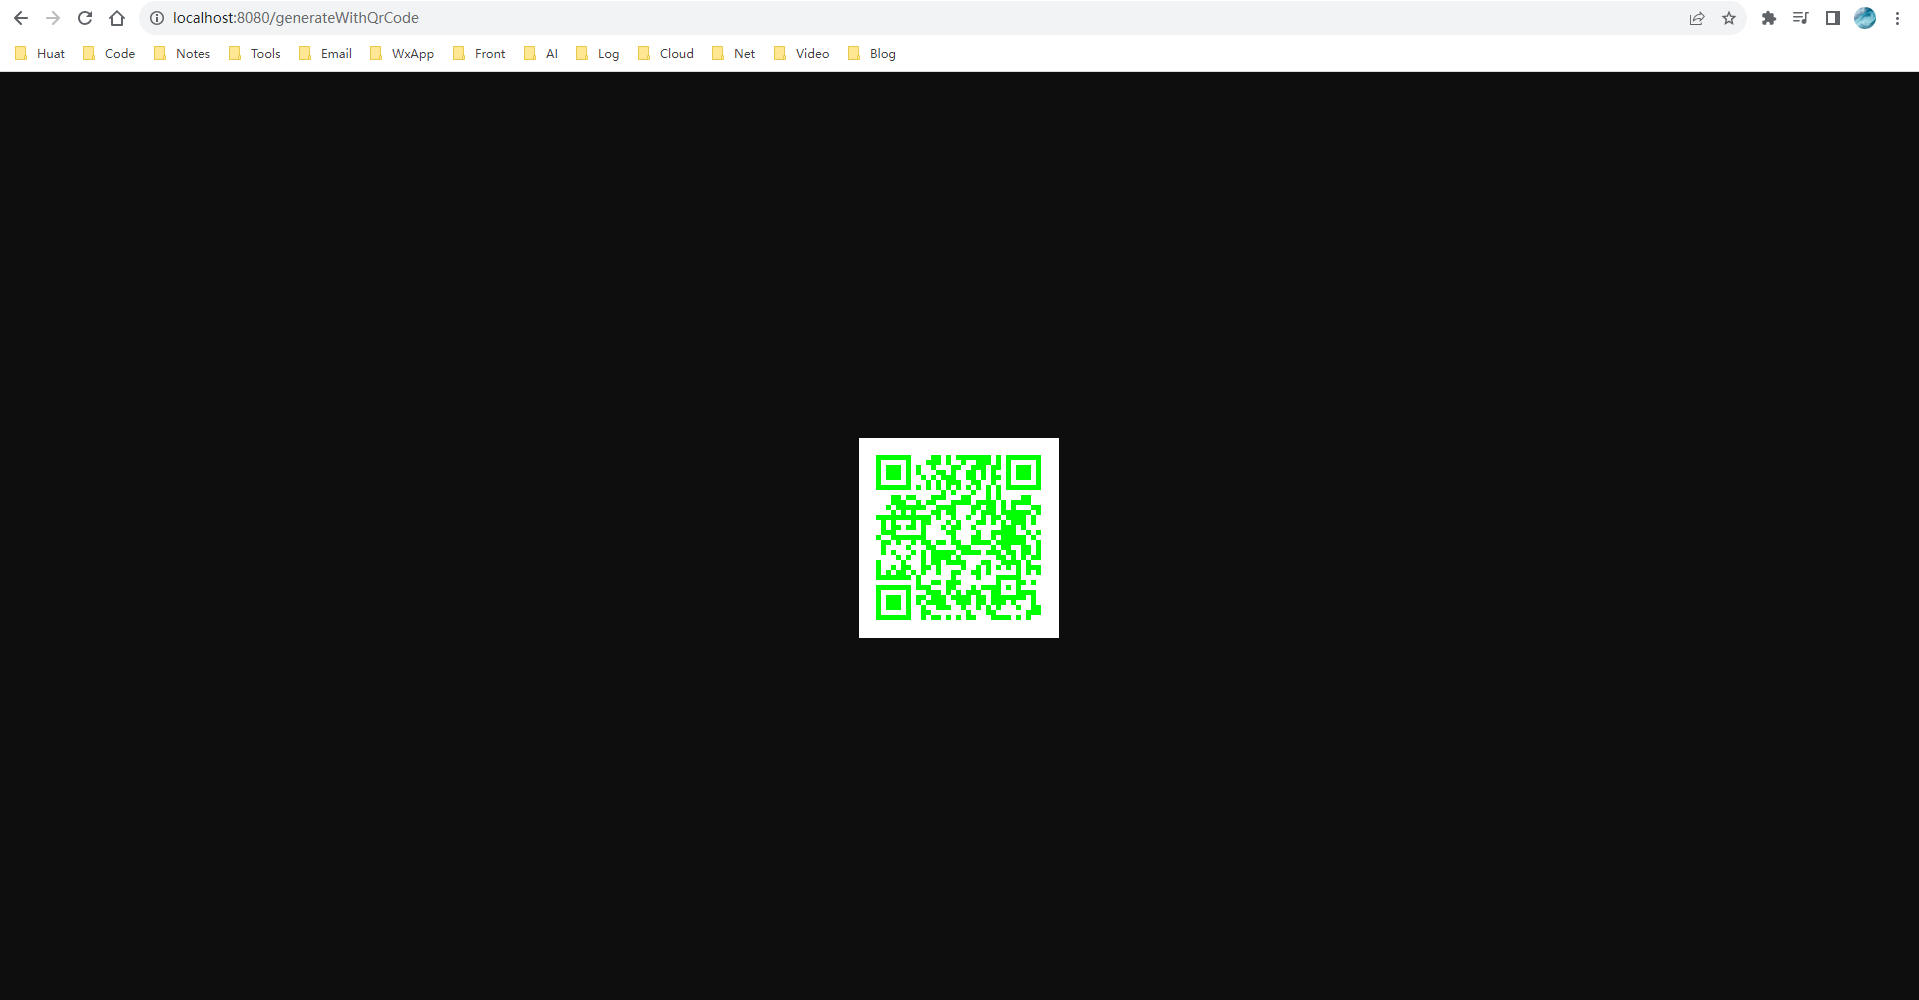Click the forward navigation arrow

click(x=53, y=17)
